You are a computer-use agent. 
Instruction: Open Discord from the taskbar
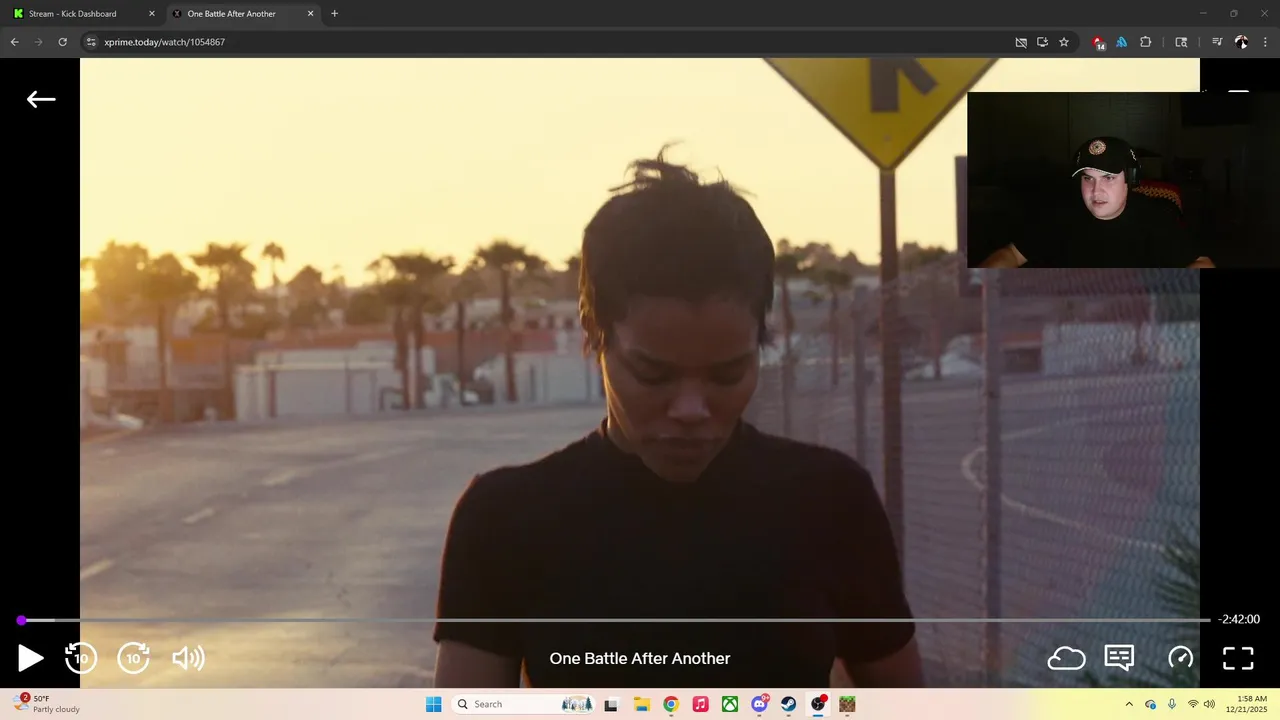[x=759, y=704]
